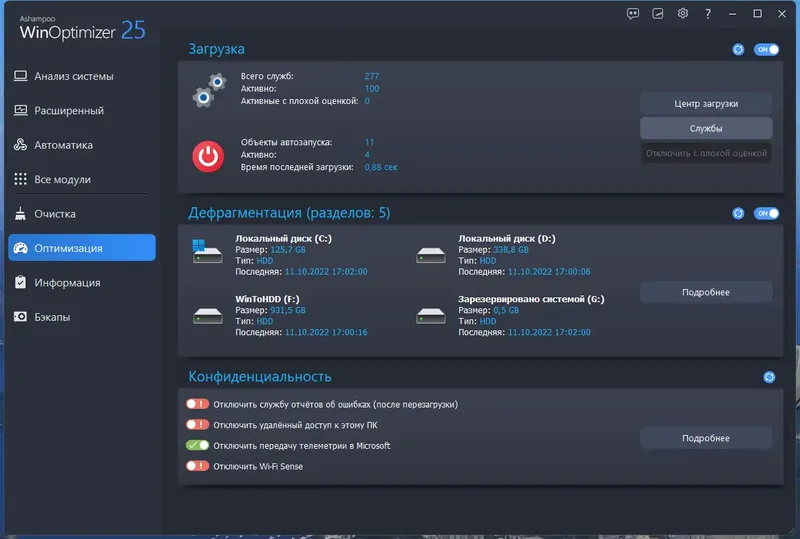Toggle Отключить удалённый доступ к этому ПК

(197, 425)
